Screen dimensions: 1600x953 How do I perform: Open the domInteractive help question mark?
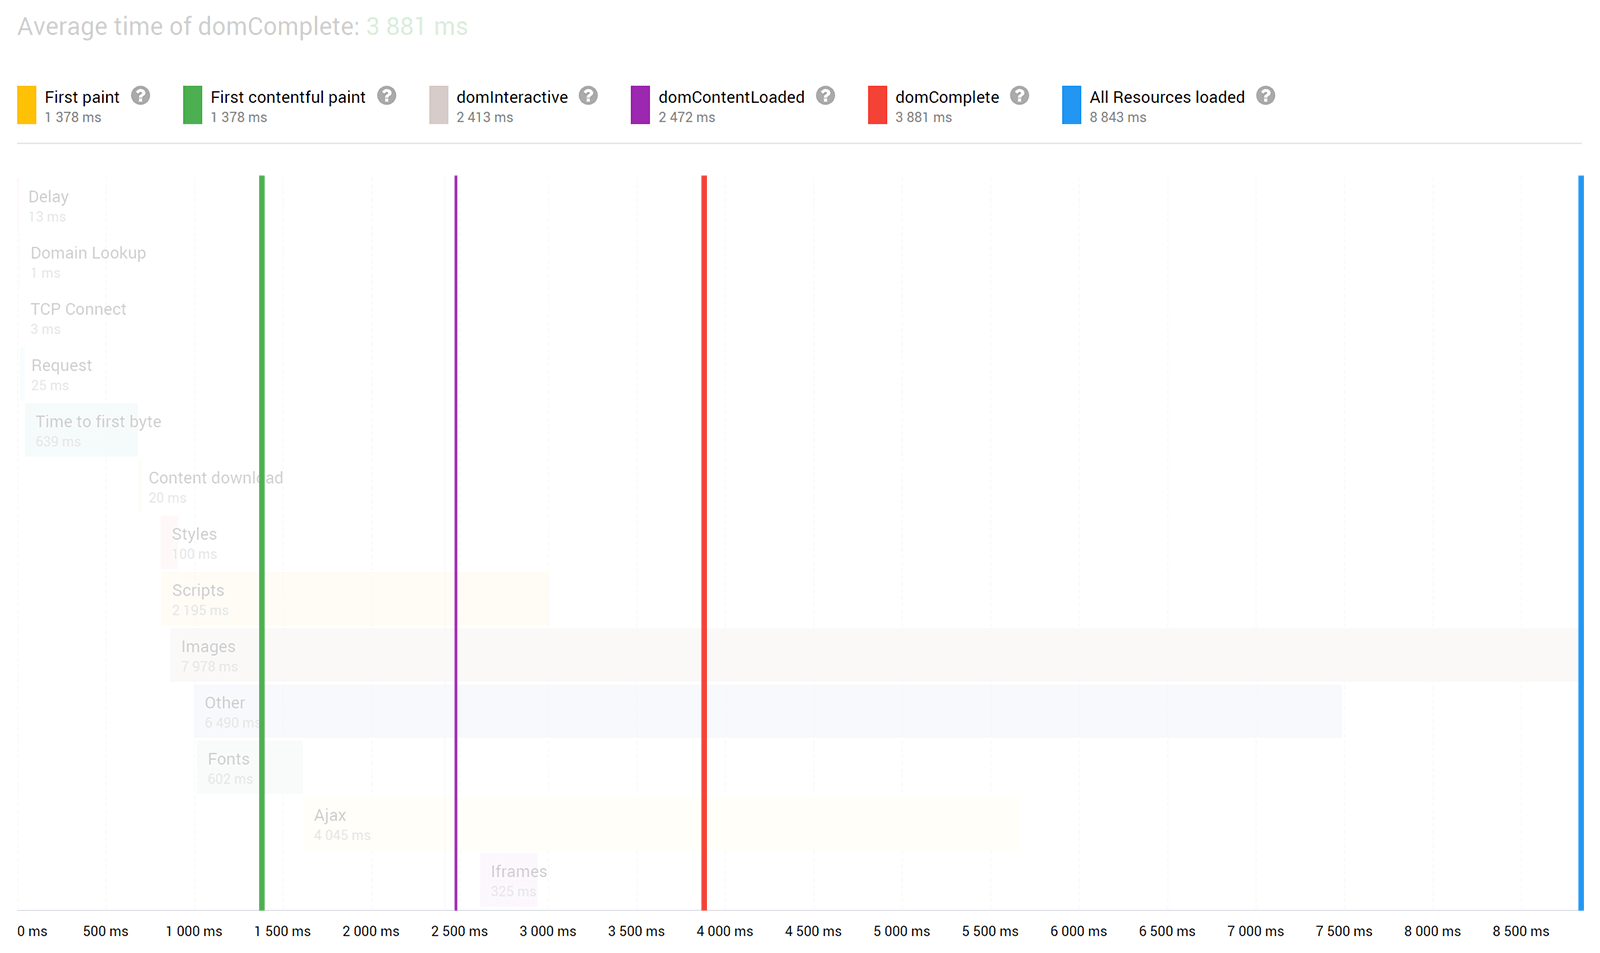[x=589, y=96]
